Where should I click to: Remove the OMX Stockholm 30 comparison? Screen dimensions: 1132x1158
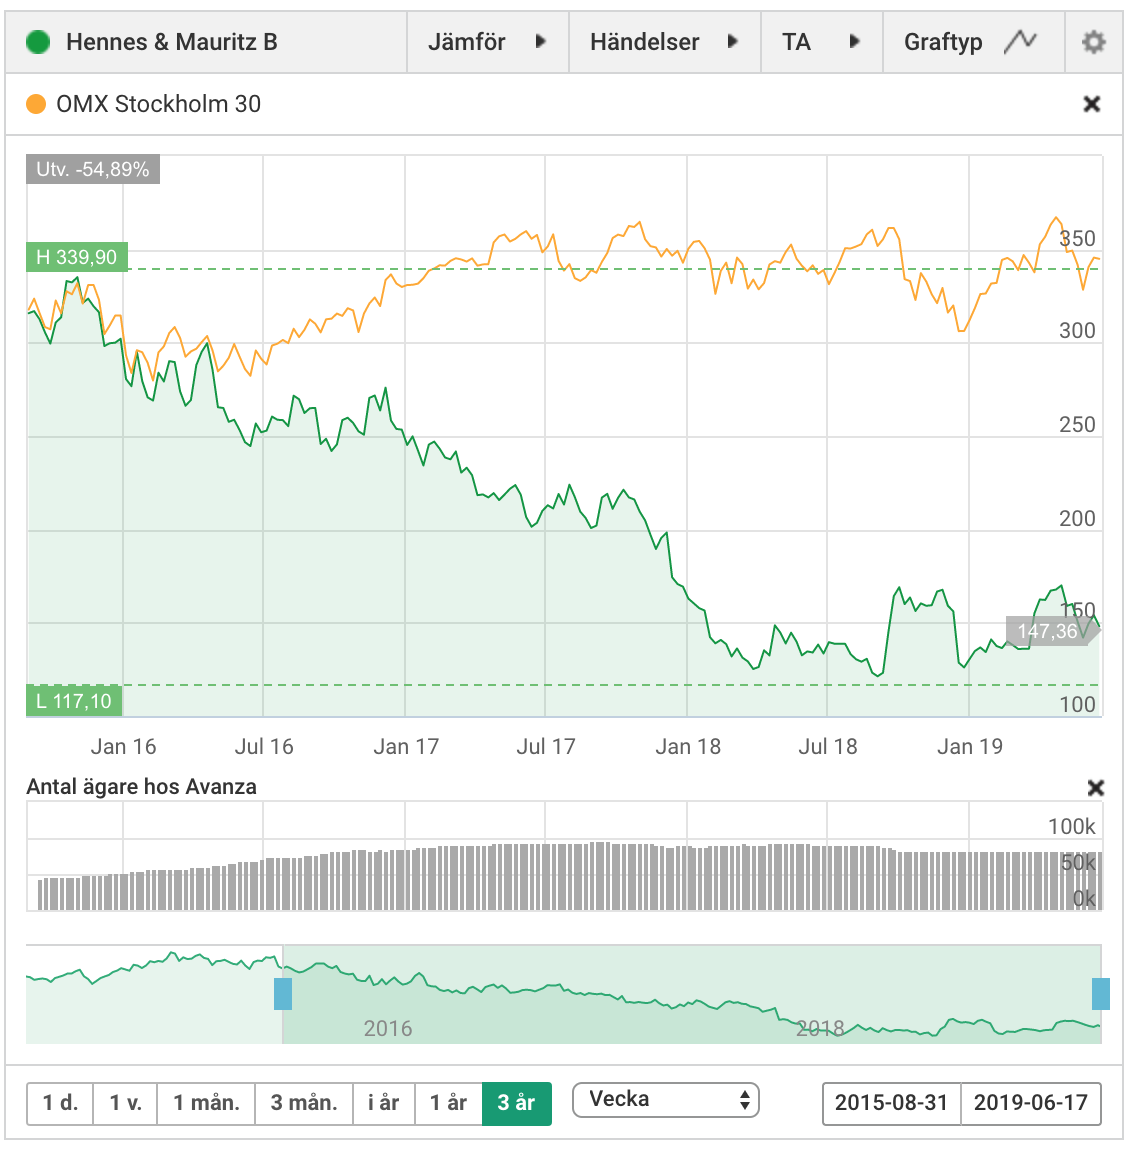[x=1091, y=104]
